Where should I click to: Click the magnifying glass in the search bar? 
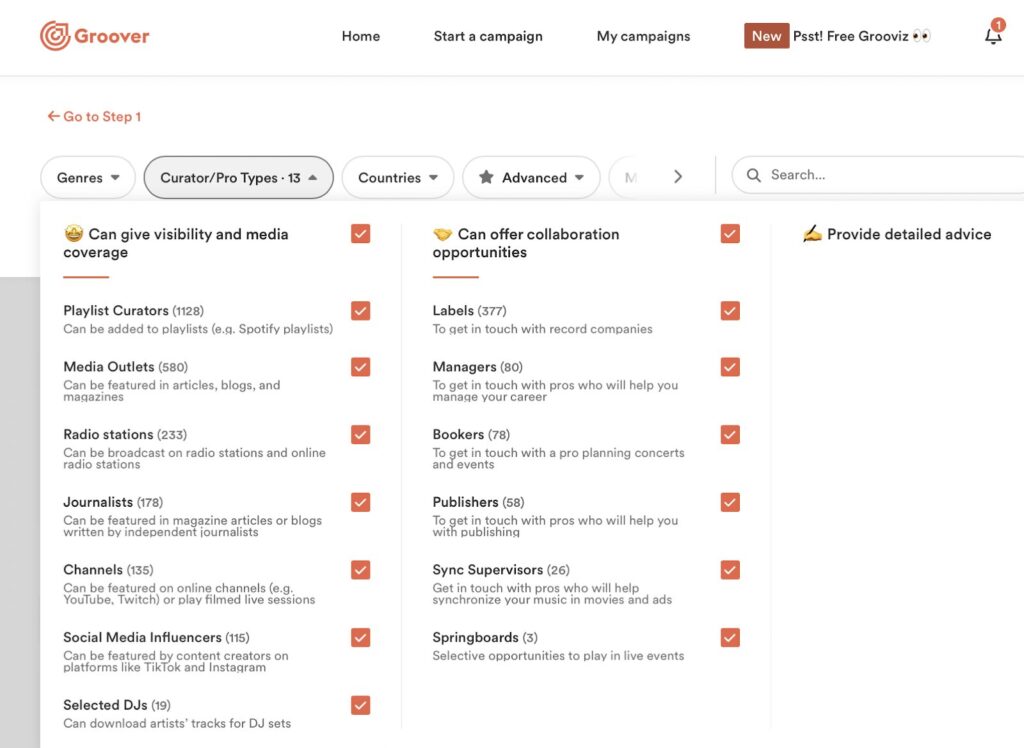pos(753,174)
